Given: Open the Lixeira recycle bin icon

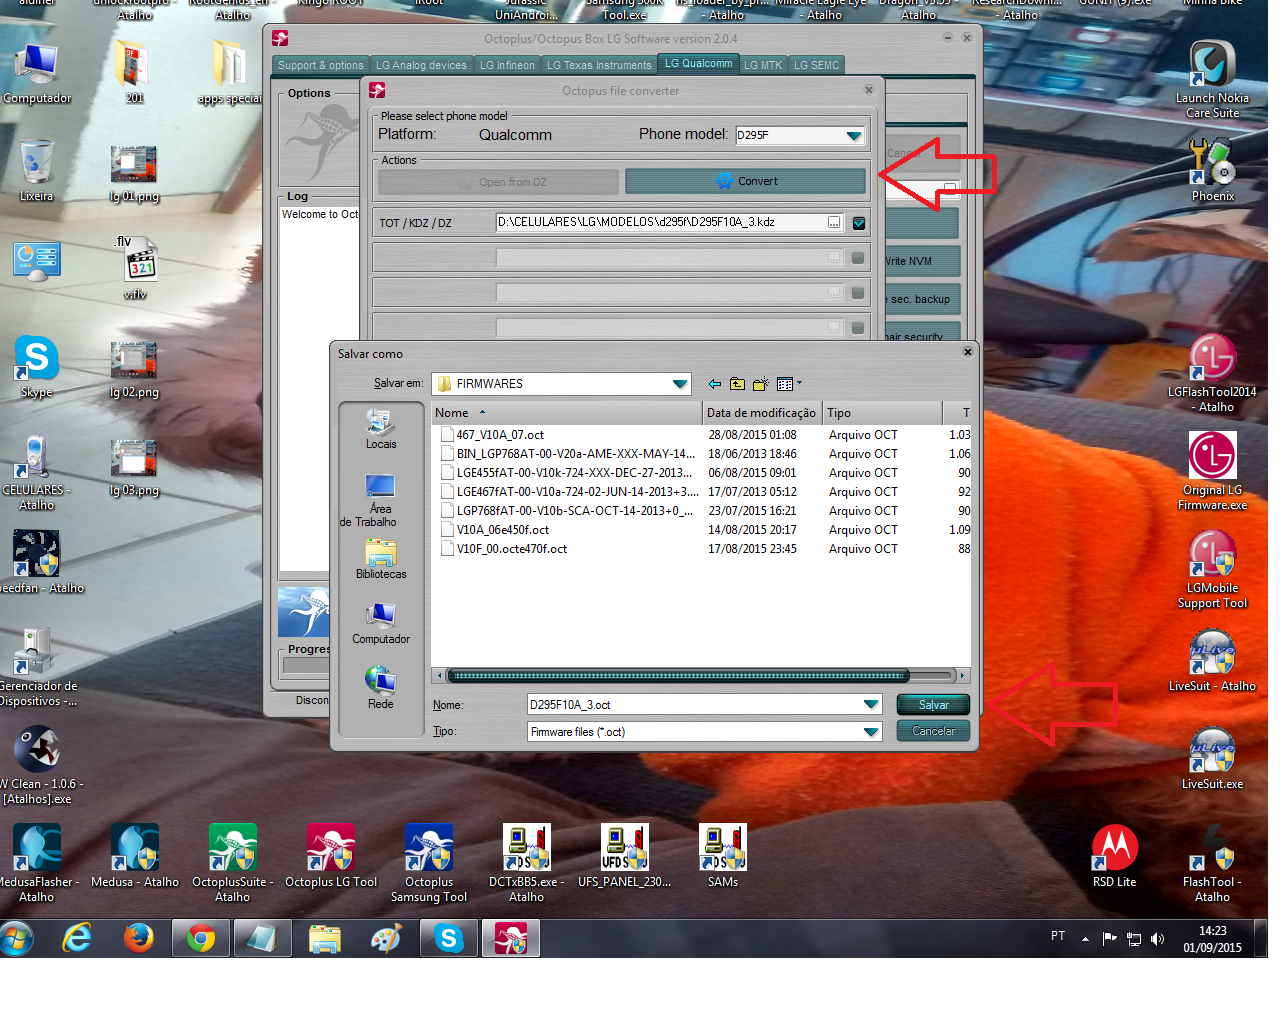Looking at the screenshot, I should pyautogui.click(x=37, y=170).
